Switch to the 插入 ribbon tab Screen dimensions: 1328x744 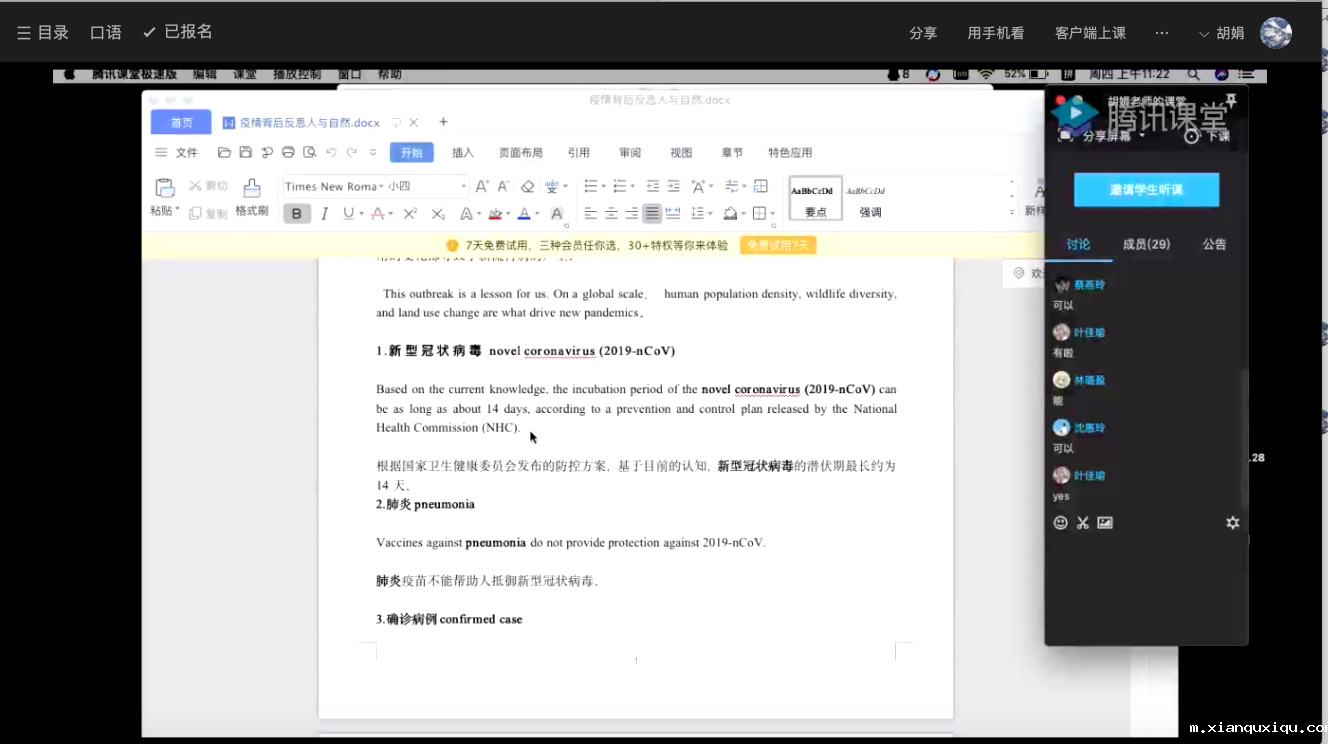(x=463, y=153)
